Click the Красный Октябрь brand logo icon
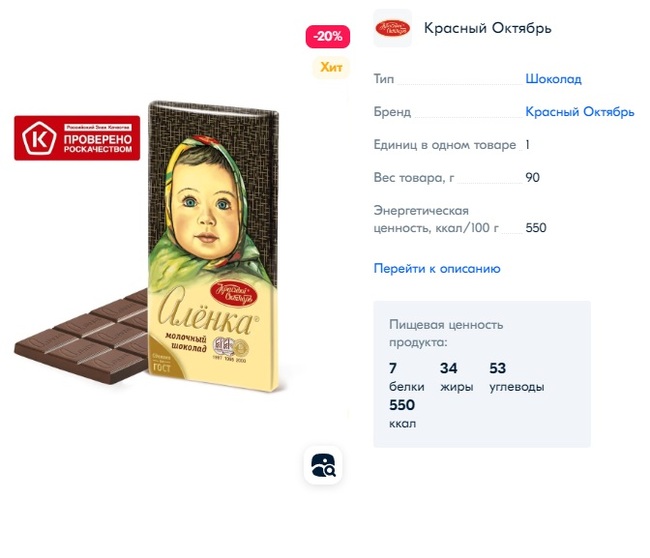Image resolution: width=650 pixels, height=558 pixels. click(x=393, y=28)
